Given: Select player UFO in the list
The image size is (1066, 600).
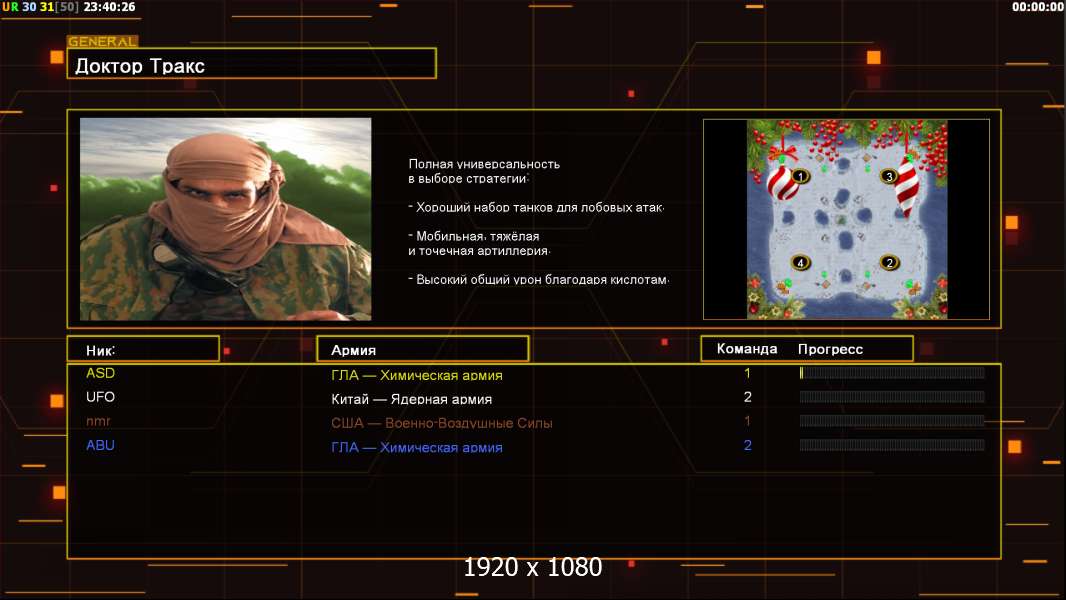Looking at the screenshot, I should pyautogui.click(x=100, y=397).
